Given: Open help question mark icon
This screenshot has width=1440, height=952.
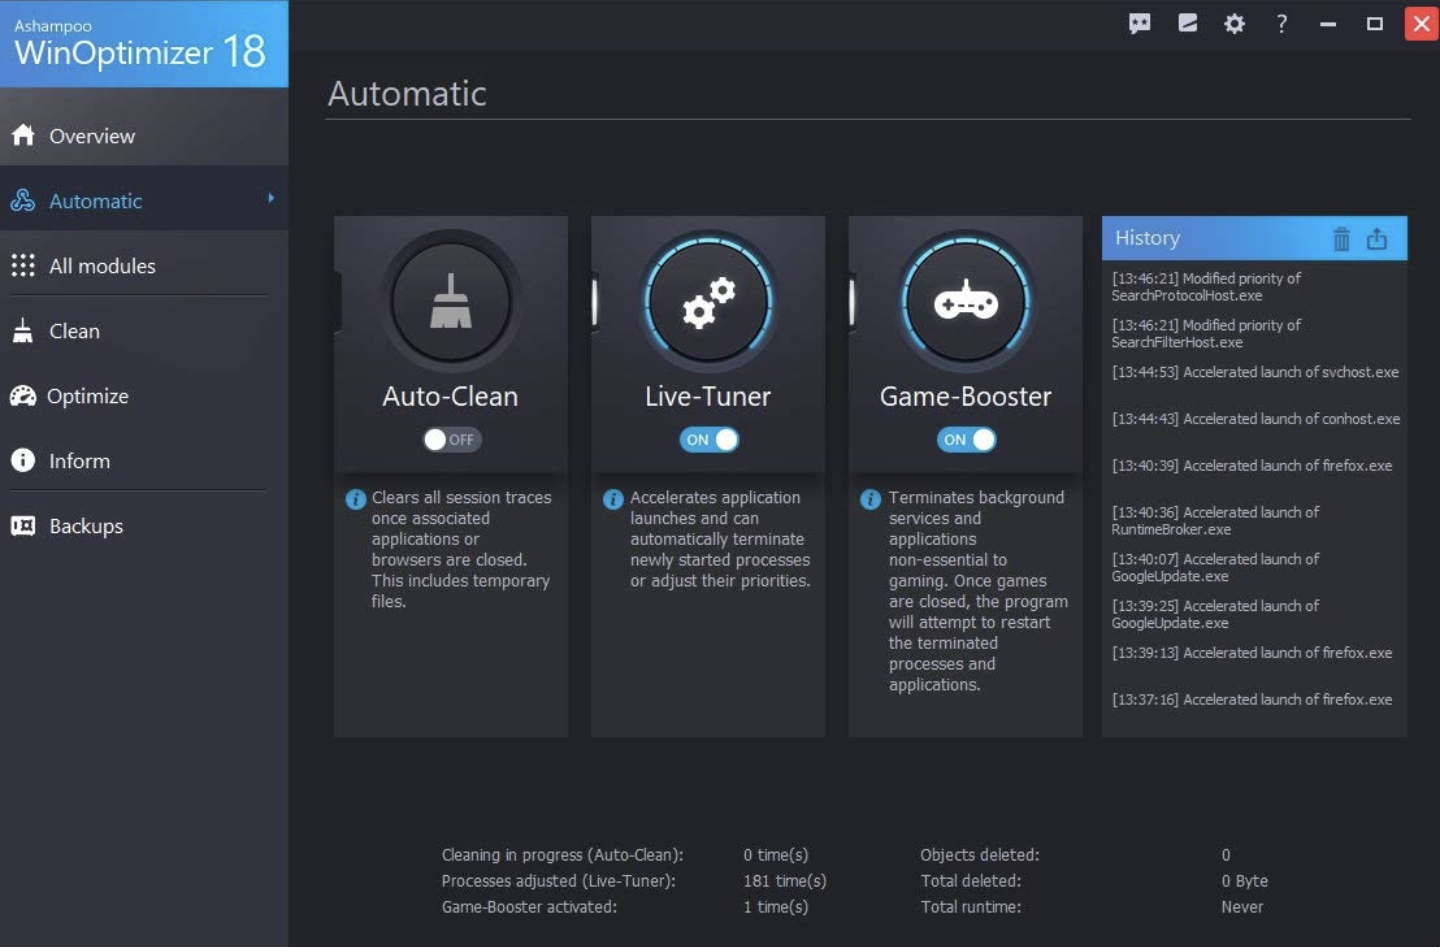Looking at the screenshot, I should (x=1281, y=23).
